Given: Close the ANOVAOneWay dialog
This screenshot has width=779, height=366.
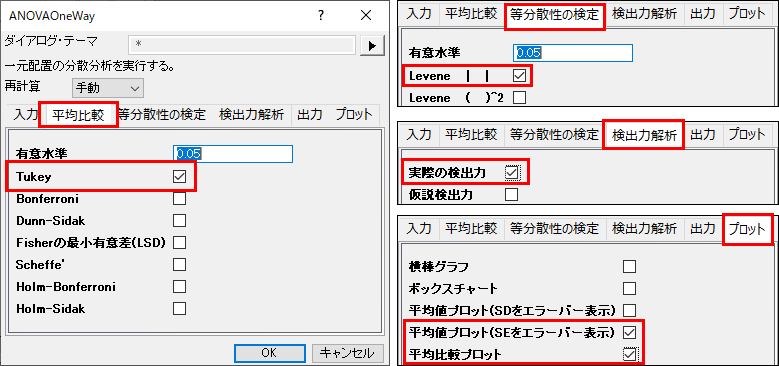Looking at the screenshot, I should pos(366,16).
